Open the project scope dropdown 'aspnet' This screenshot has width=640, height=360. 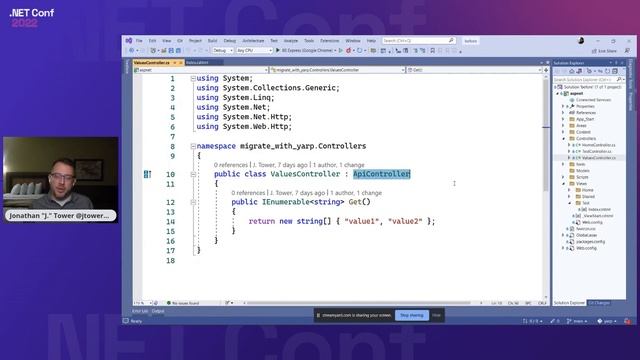(201, 70)
